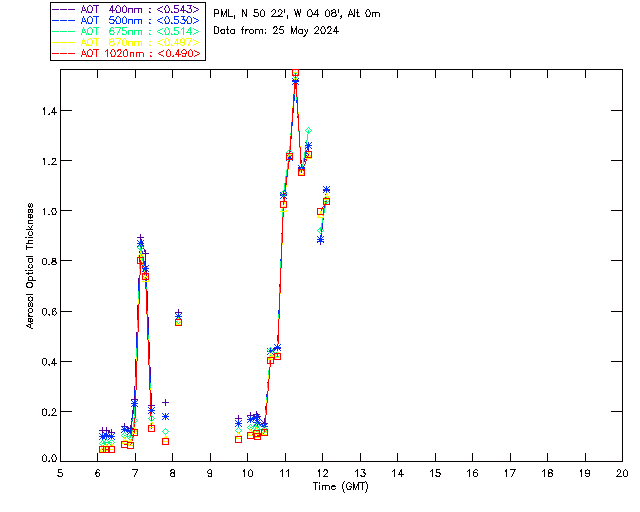The width and height of the screenshot is (640, 512).
Task: Click the 'Data from: 25 May 2024' text
Action: [276, 31]
